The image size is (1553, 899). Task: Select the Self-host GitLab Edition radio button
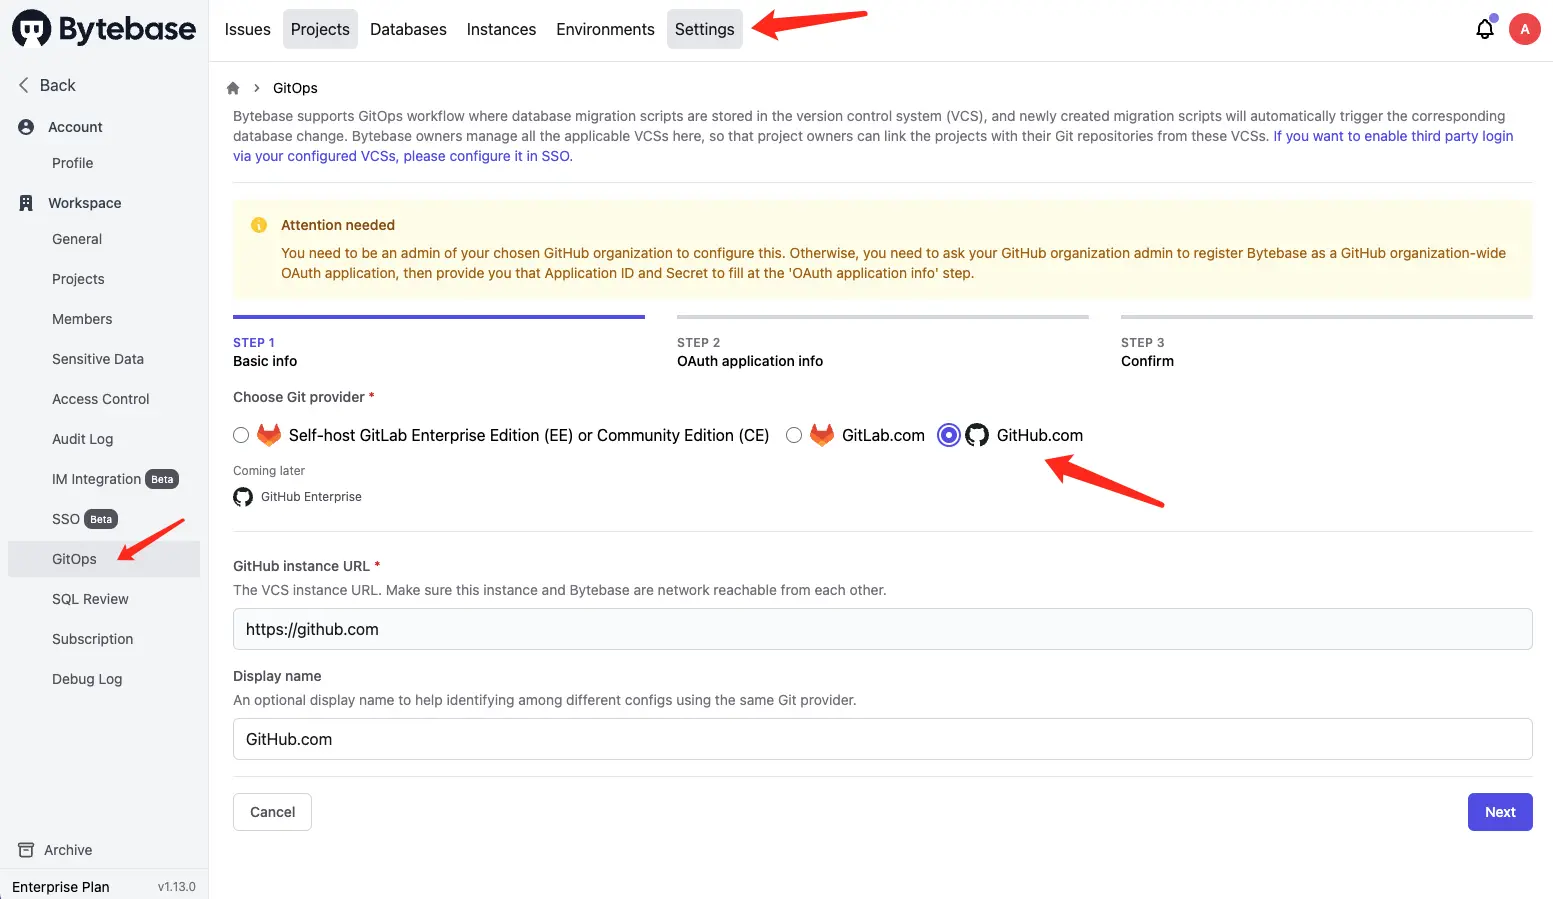(x=241, y=434)
